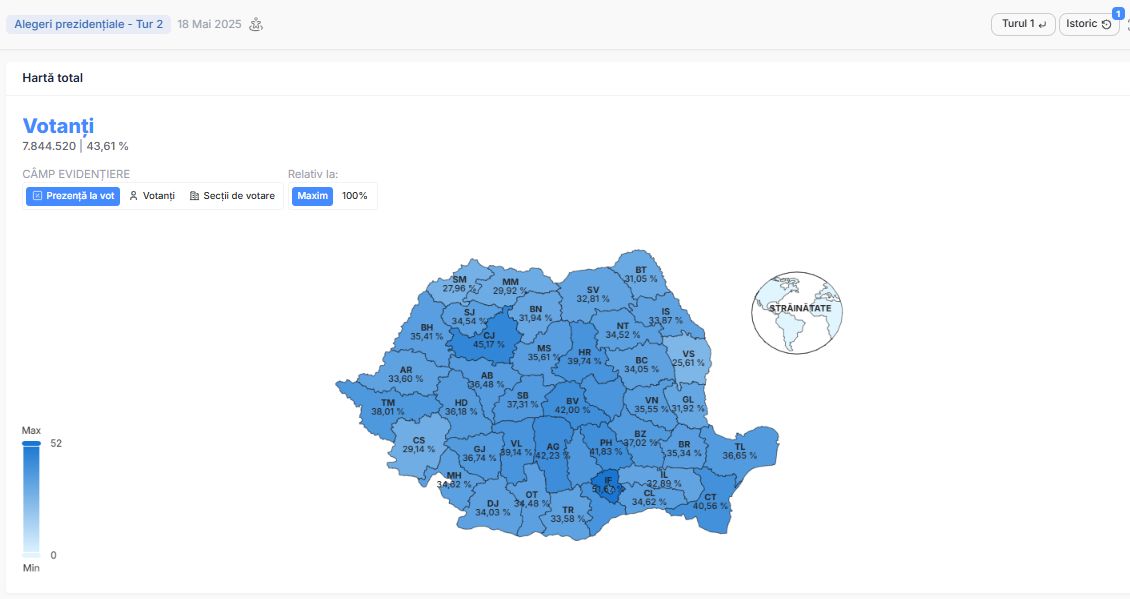Click the Hartă total panel header
Screen dimensions: 1130x599
pos(53,78)
